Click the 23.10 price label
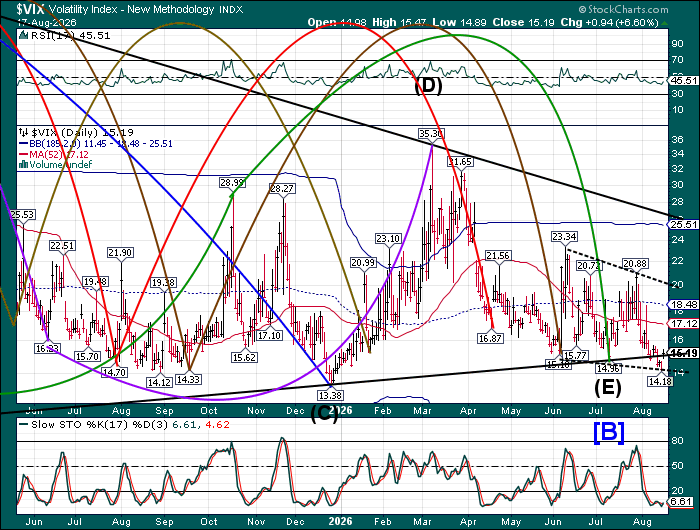 [x=388, y=238]
